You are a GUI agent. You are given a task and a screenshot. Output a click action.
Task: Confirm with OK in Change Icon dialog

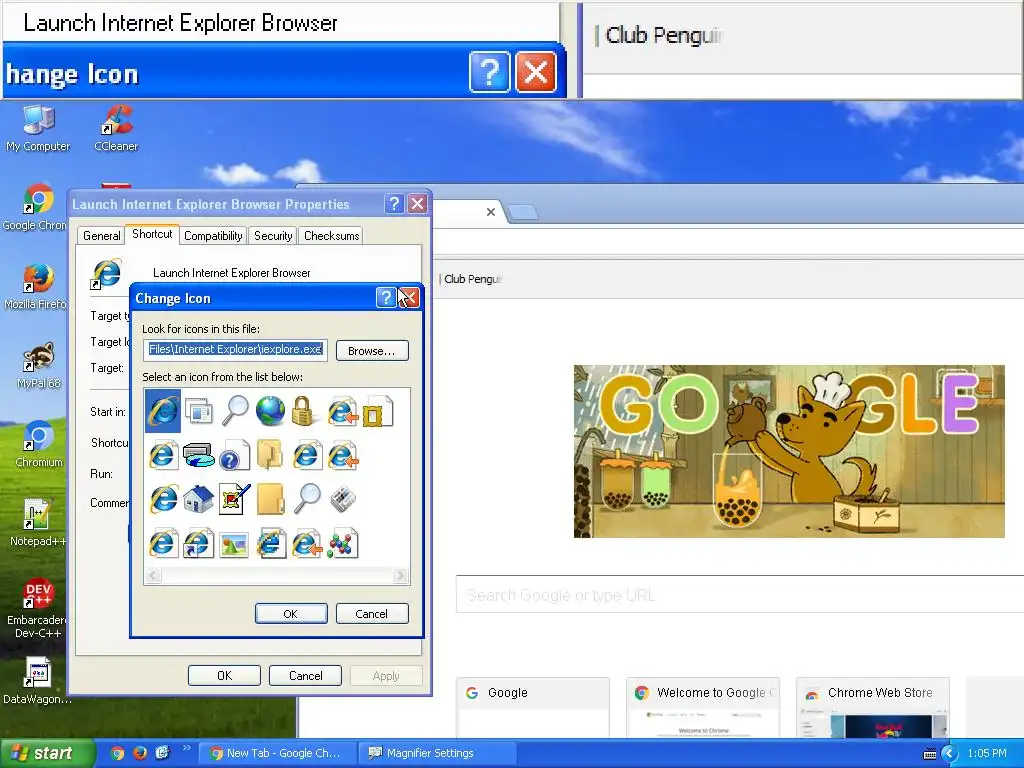(x=291, y=614)
